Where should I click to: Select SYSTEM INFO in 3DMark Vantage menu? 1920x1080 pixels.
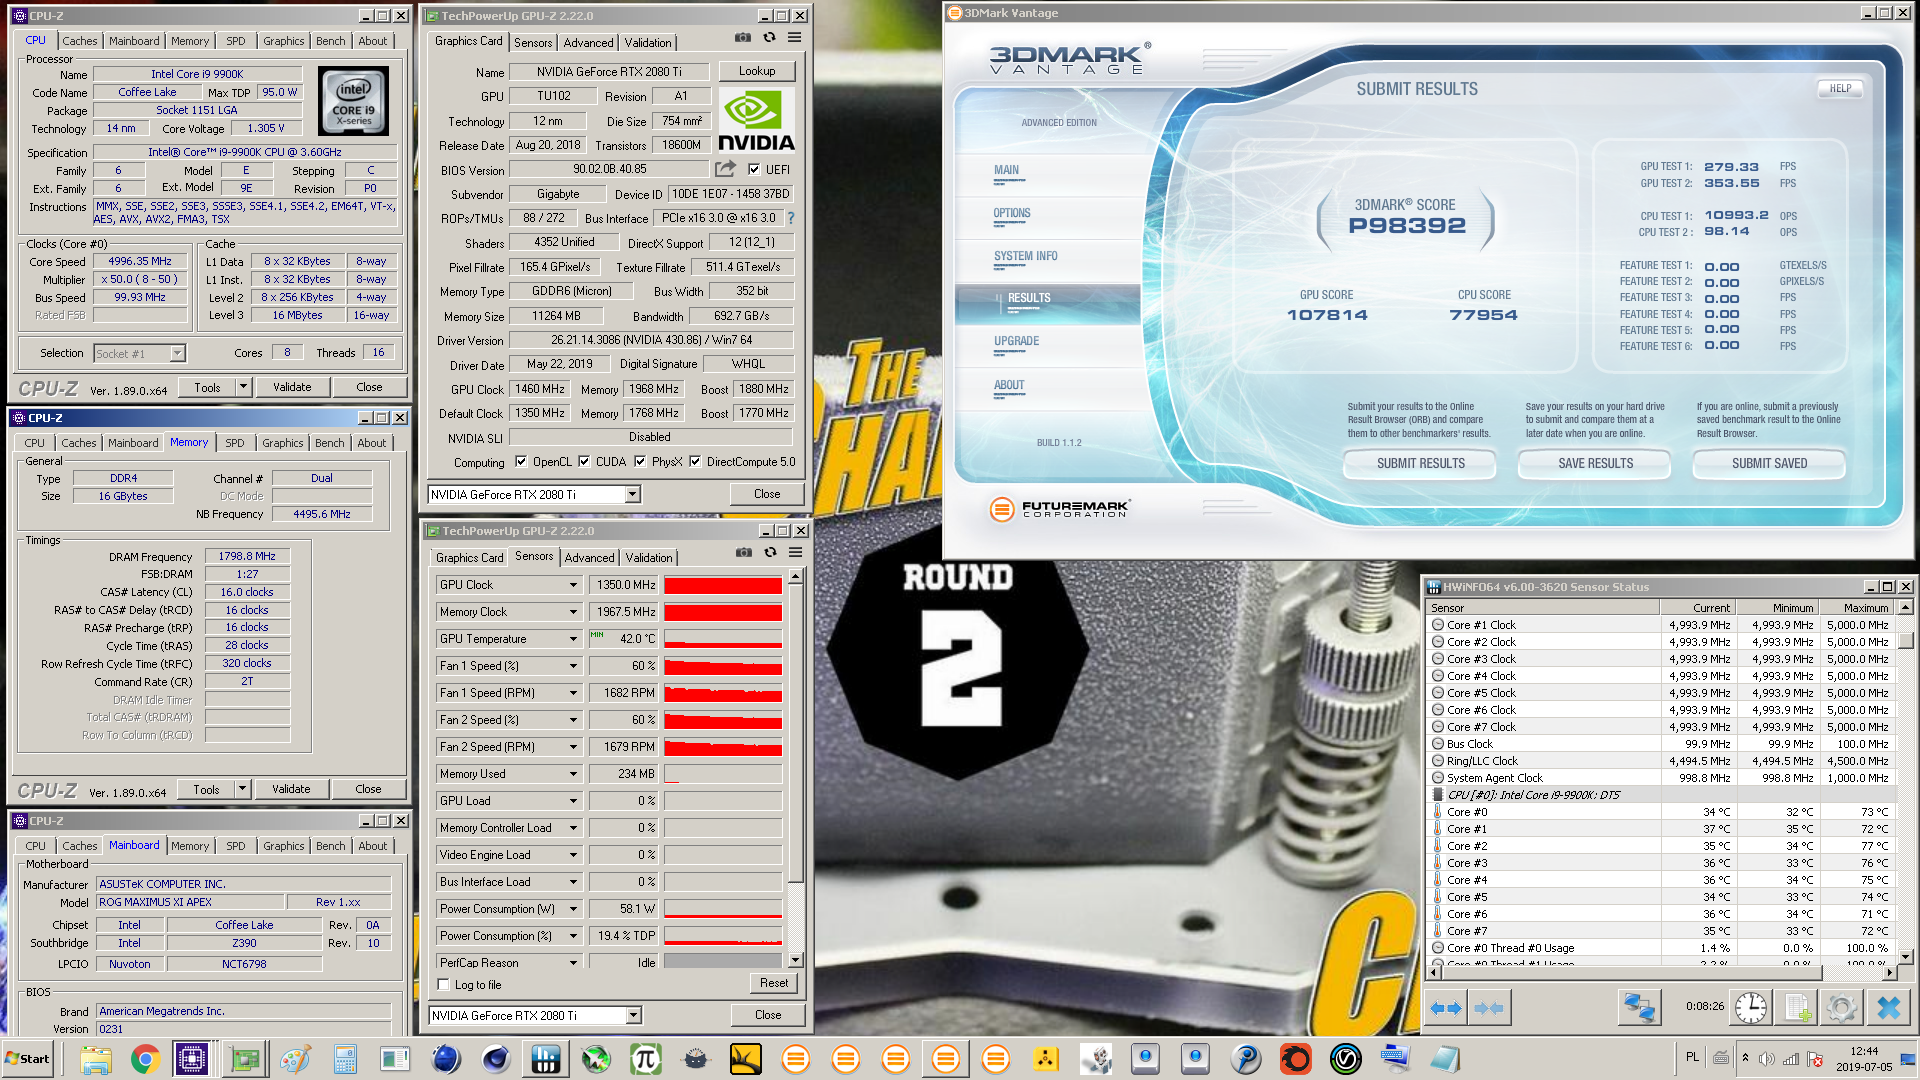point(1025,256)
